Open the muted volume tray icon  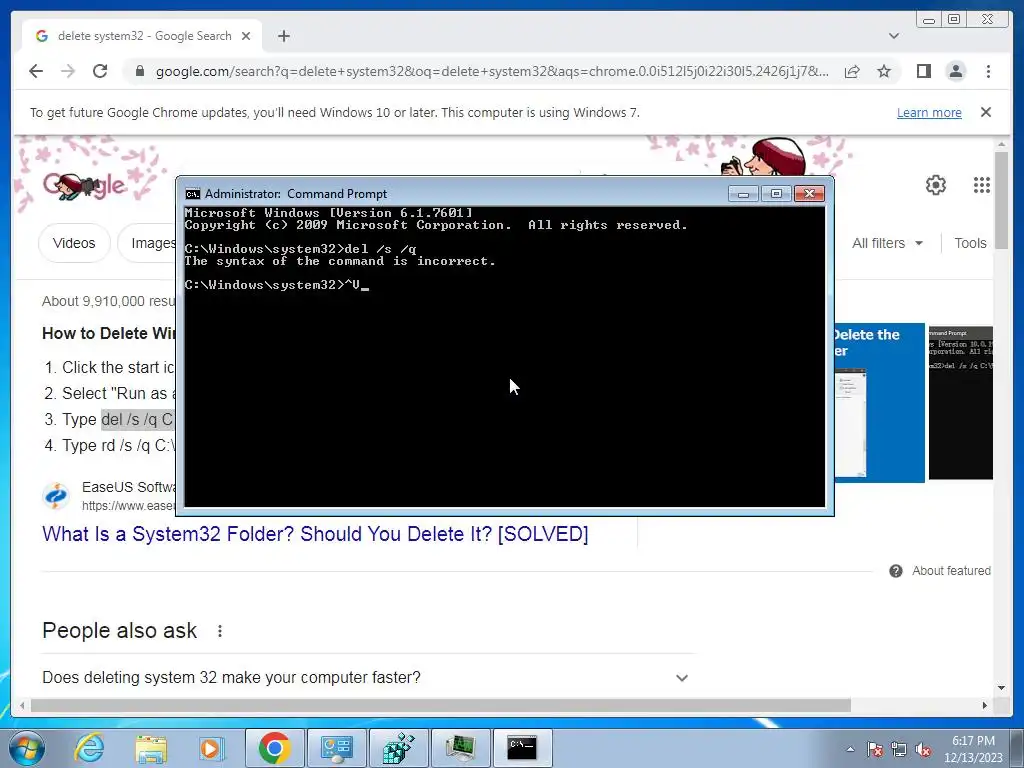pos(923,749)
